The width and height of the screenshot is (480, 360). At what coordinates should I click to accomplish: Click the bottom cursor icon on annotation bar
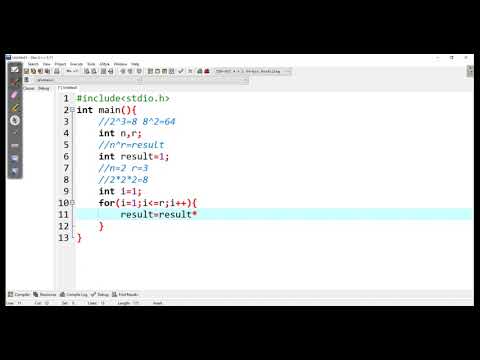tap(14, 171)
